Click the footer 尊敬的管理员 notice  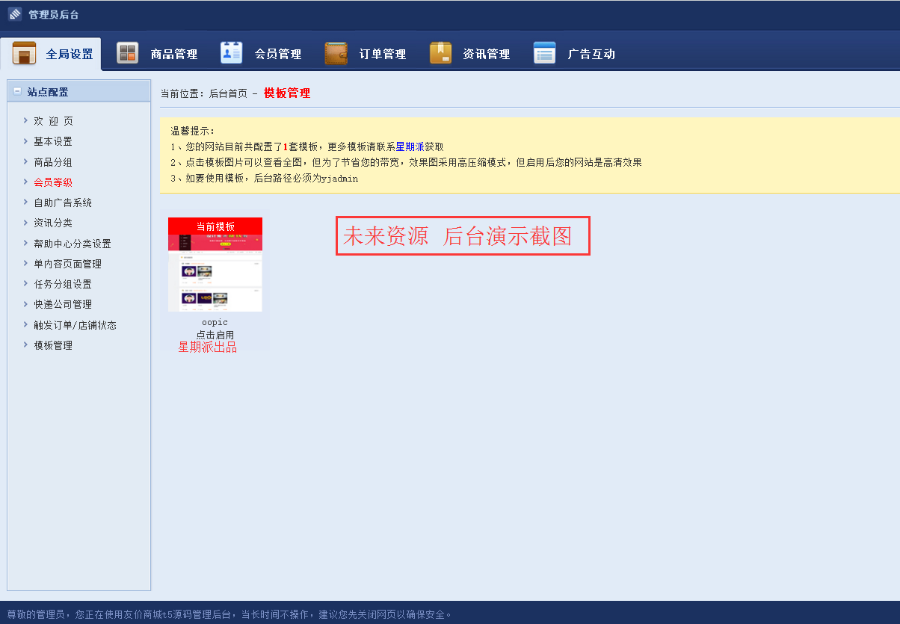click(229, 614)
